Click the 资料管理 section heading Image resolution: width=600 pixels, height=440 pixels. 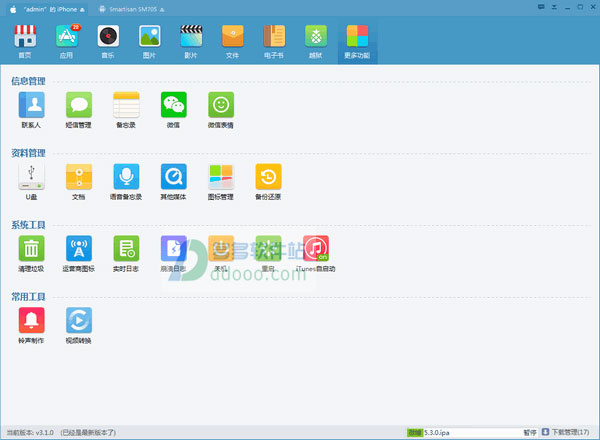tap(28, 153)
